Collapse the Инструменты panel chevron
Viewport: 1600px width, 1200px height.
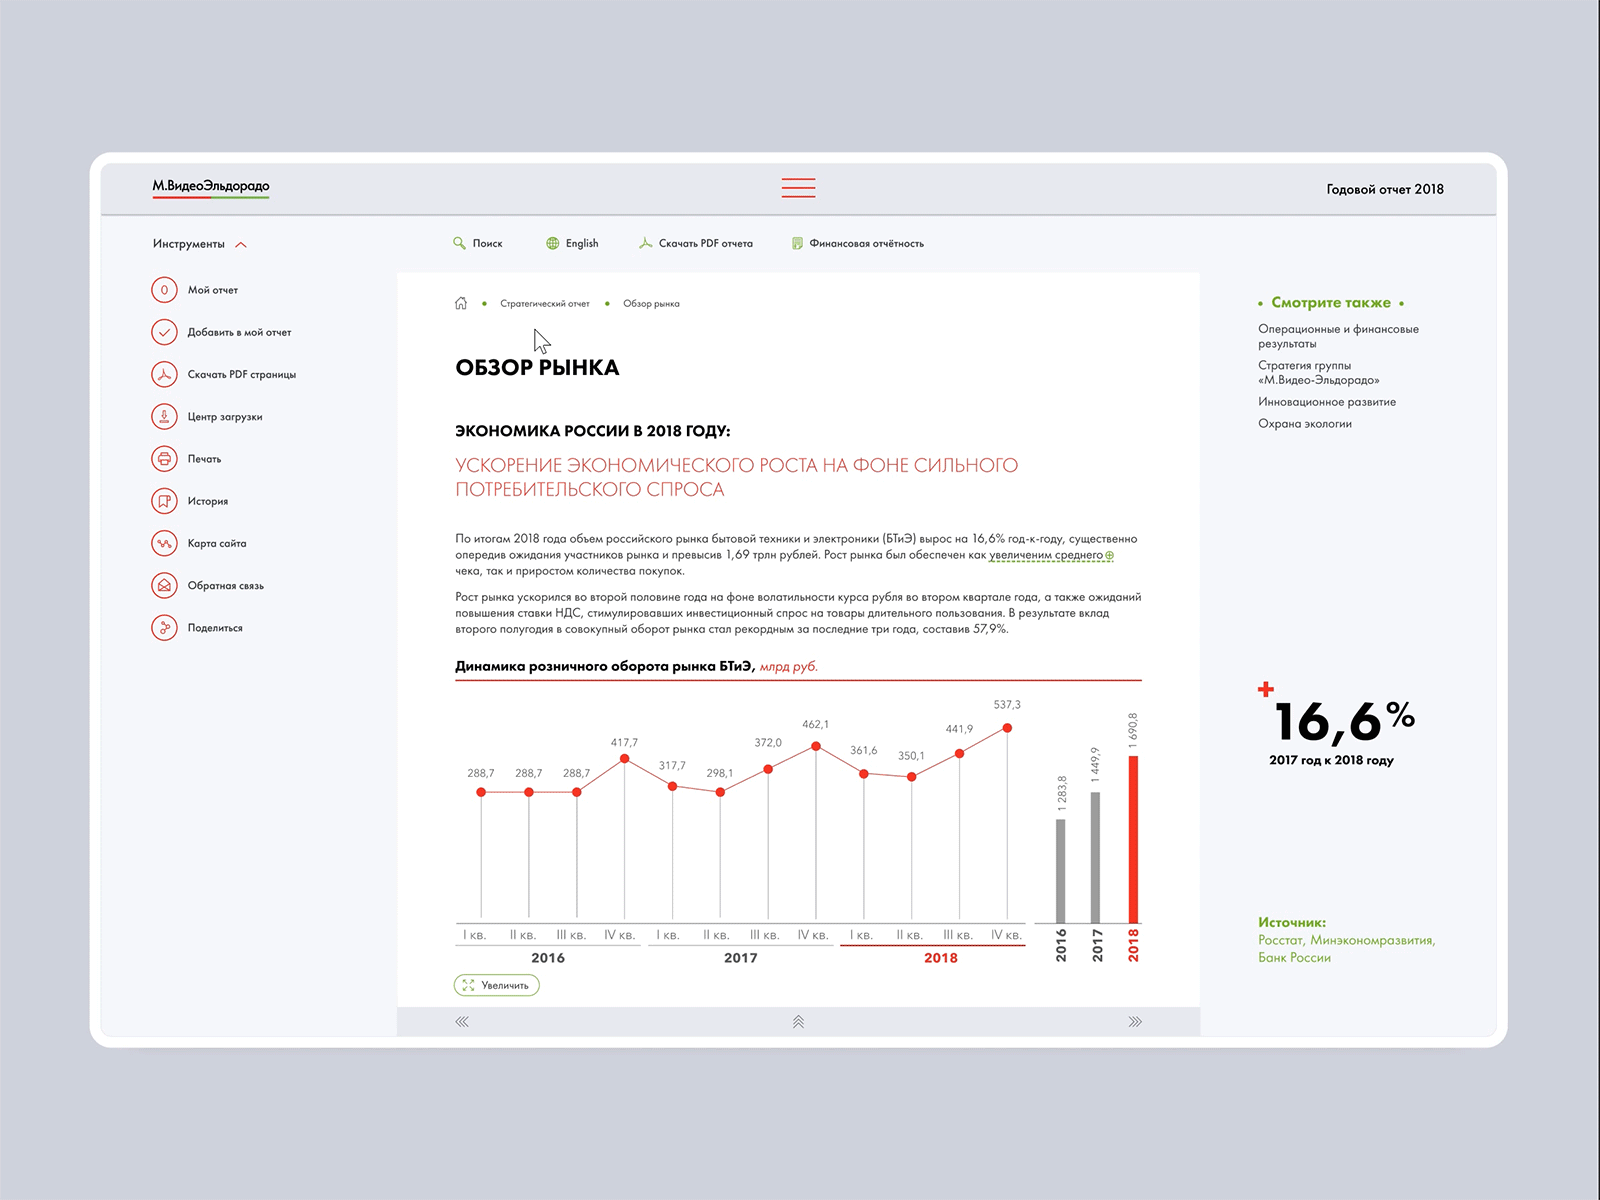click(240, 242)
